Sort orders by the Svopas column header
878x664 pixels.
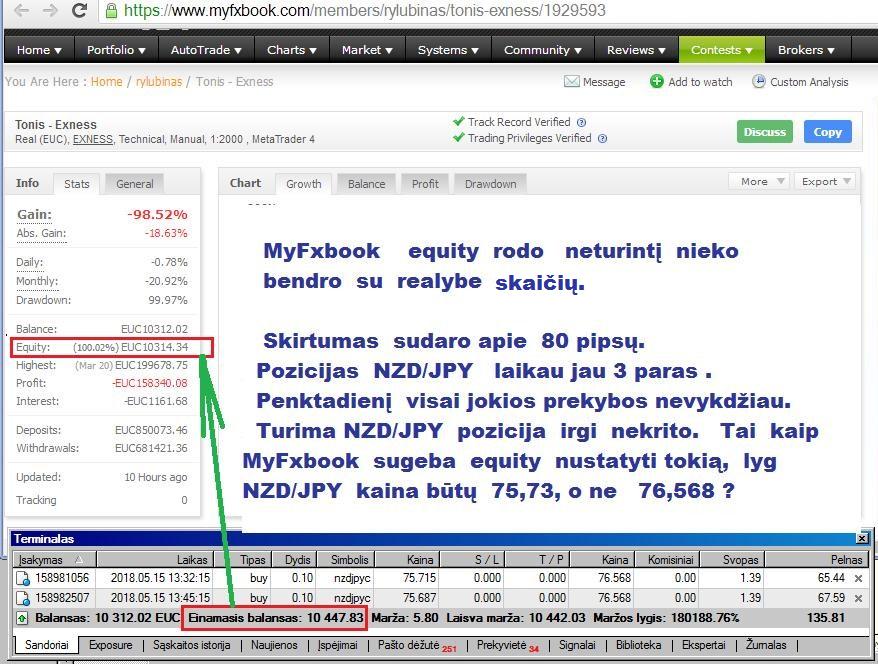coord(732,559)
